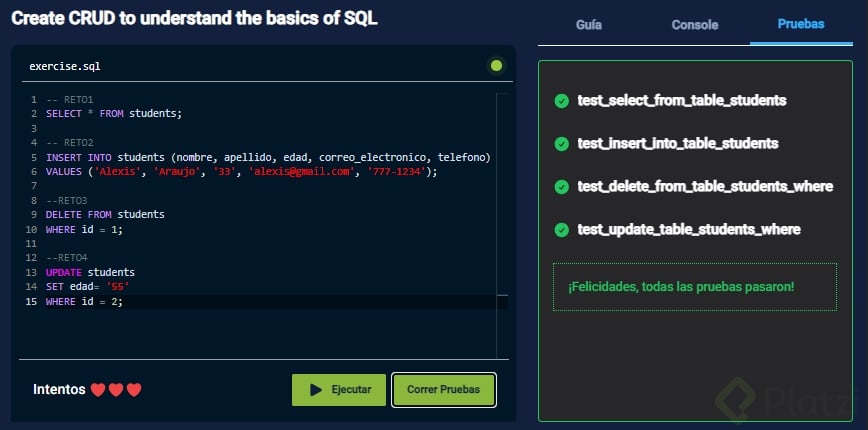The height and width of the screenshot is (430, 868).
Task: Open the Console tab
Action: coord(694,25)
